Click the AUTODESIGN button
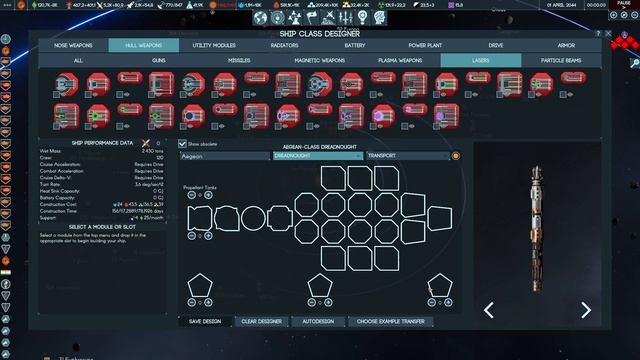The width and height of the screenshot is (640, 360). (318, 322)
